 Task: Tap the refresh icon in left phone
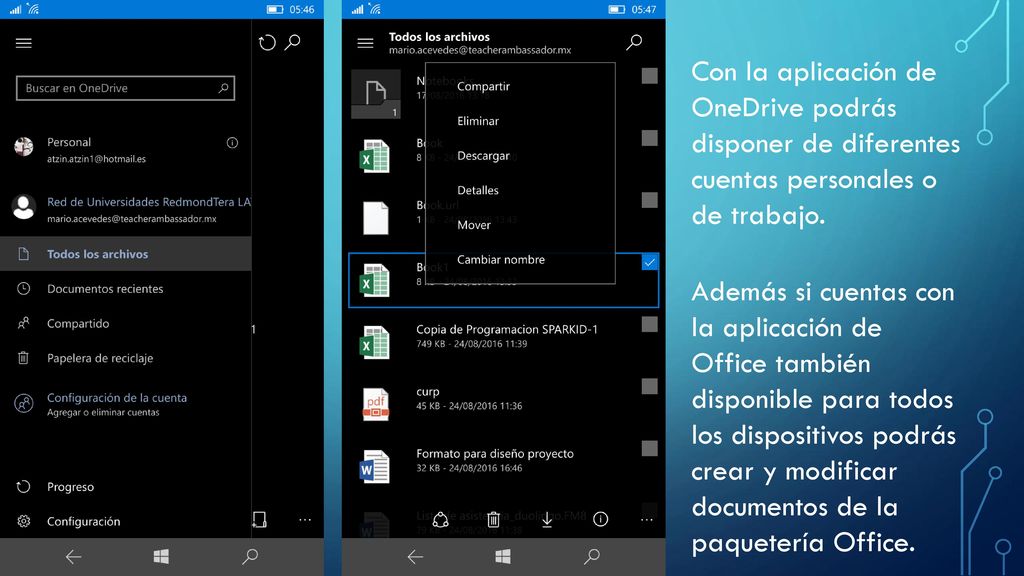pos(267,43)
